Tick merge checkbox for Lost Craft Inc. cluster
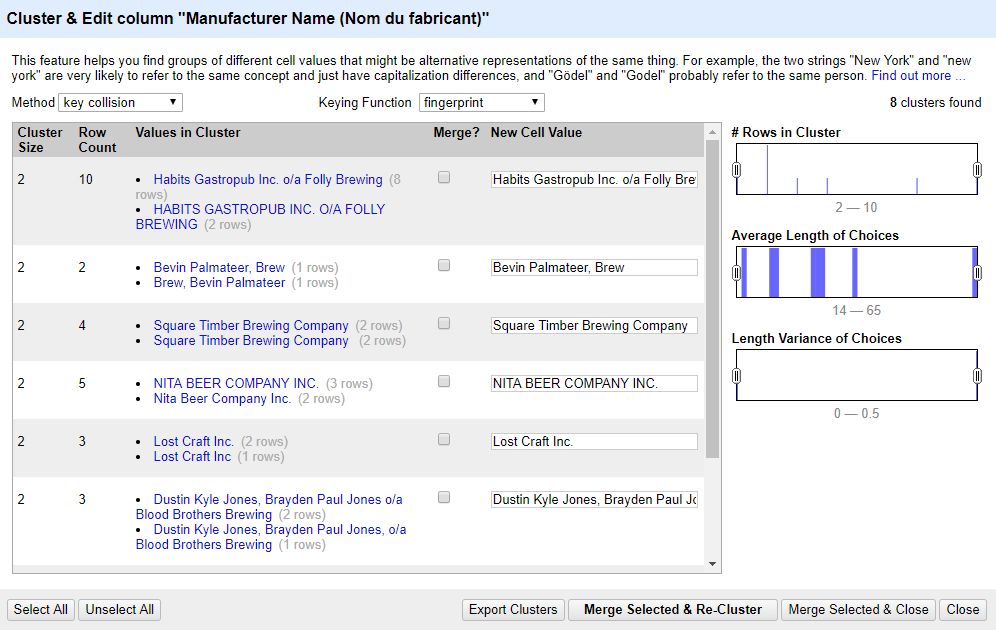 pos(444,439)
